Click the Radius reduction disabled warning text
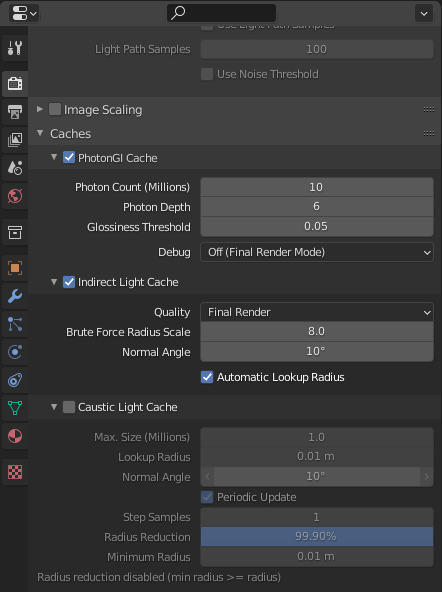The image size is (442, 592). (159, 577)
